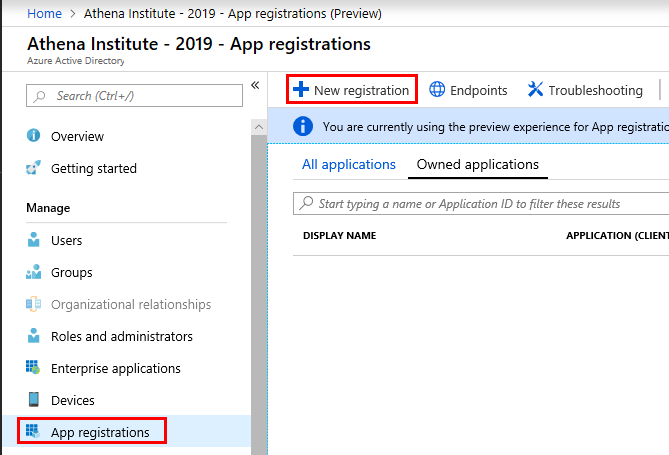The height and width of the screenshot is (455, 669).
Task: Click the Search (Ctrl+/) sidebar field
Action: click(x=134, y=95)
